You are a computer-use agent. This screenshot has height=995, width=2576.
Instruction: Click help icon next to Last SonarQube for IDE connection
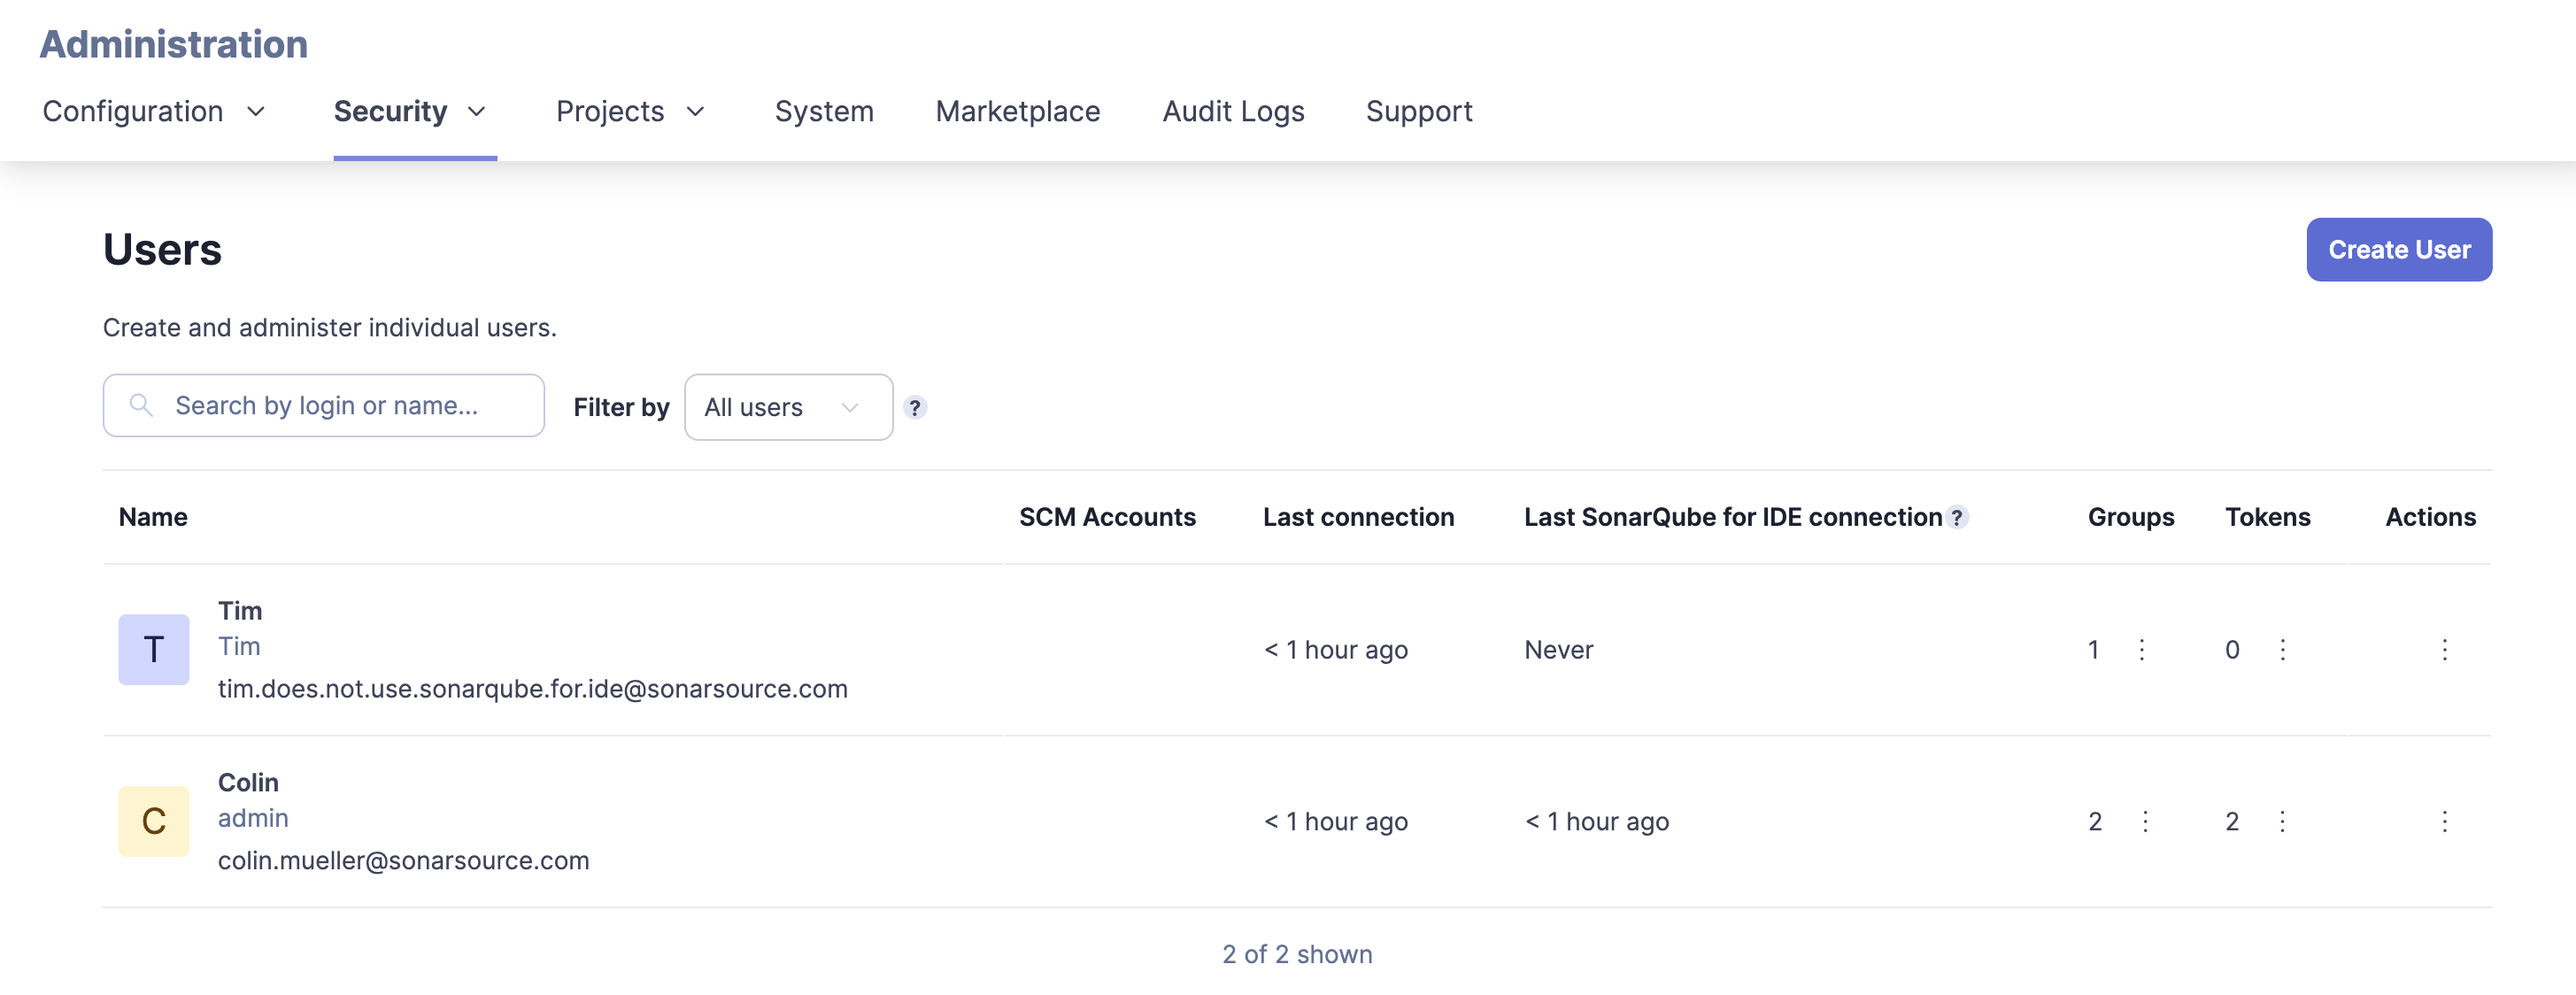(1959, 518)
